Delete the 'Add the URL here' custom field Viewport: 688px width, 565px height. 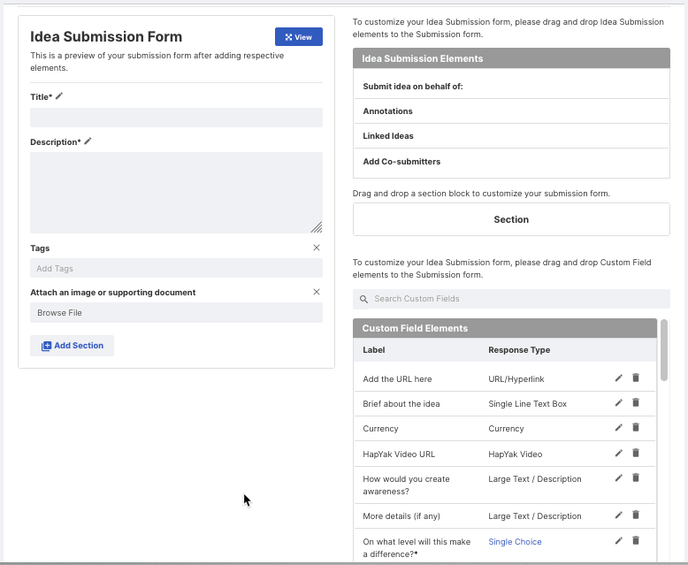[x=635, y=378]
